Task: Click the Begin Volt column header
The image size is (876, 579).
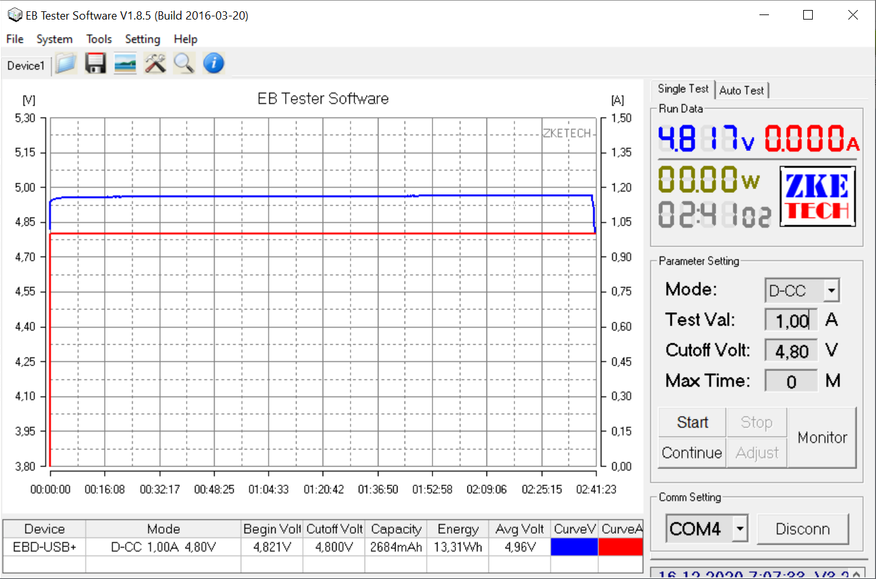Action: 272,529
